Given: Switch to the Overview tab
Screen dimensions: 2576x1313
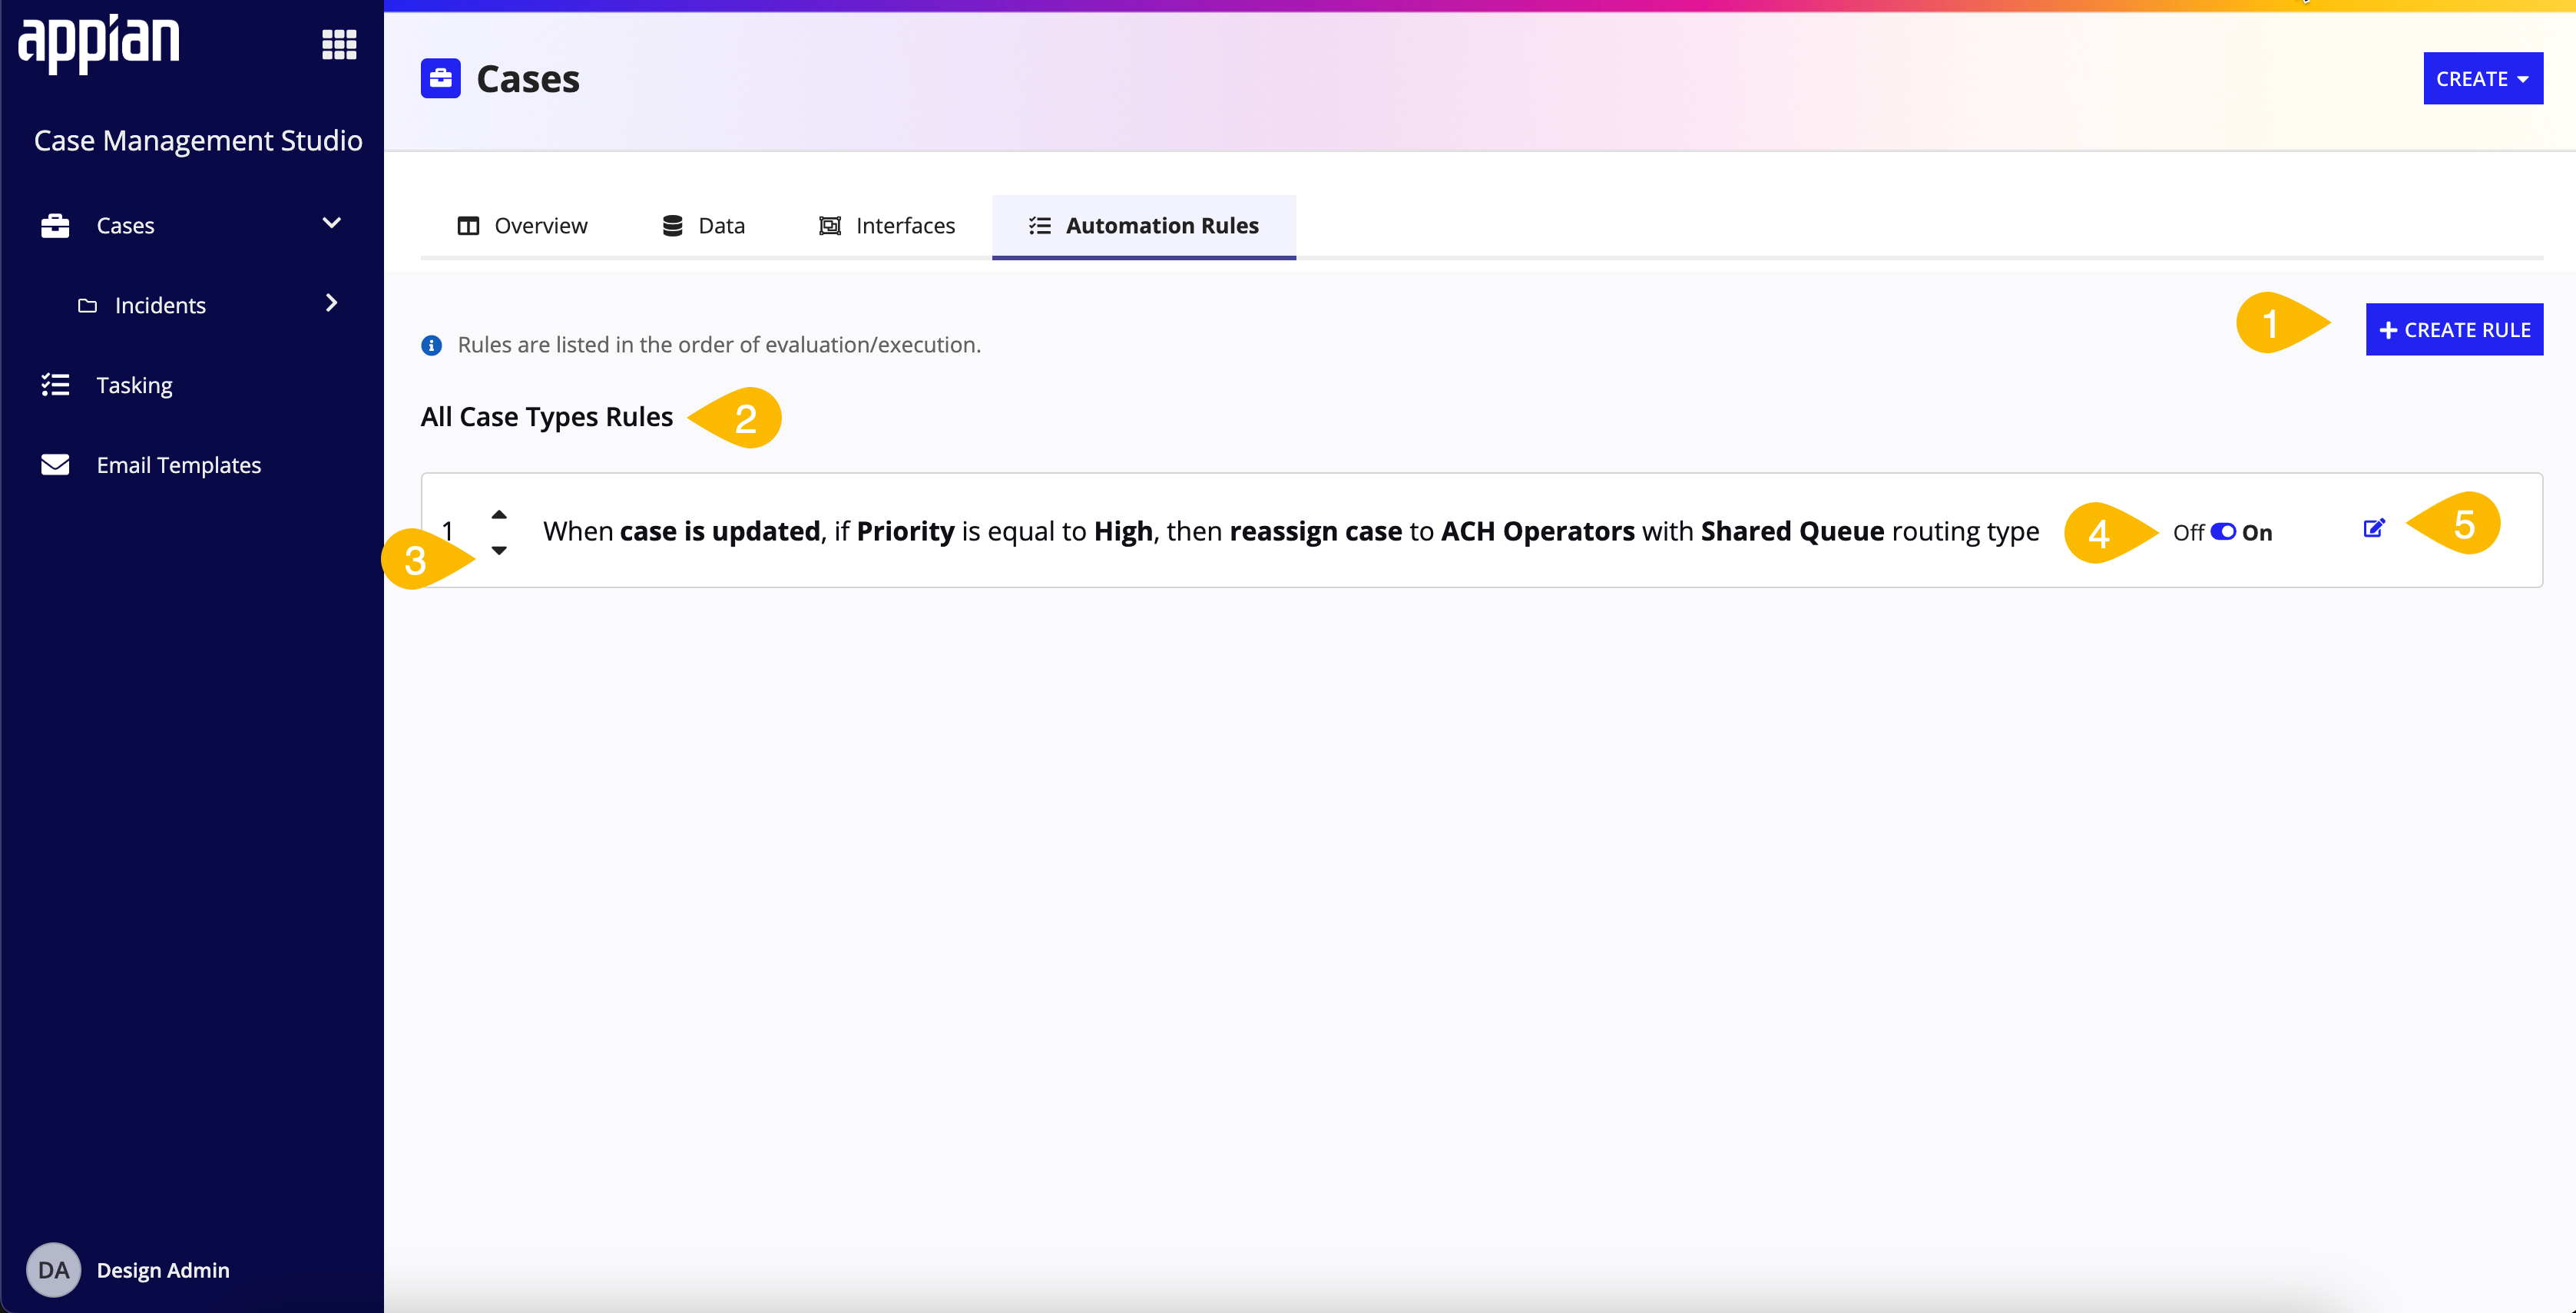Looking at the screenshot, I should click(523, 226).
